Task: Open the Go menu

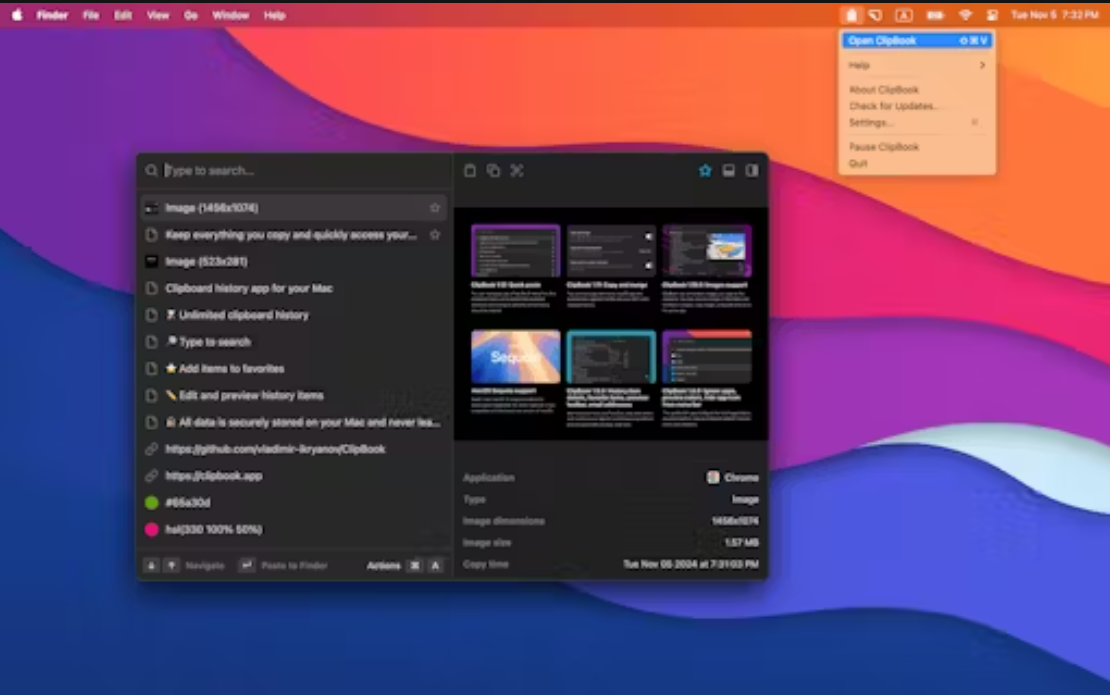Action: coord(190,15)
